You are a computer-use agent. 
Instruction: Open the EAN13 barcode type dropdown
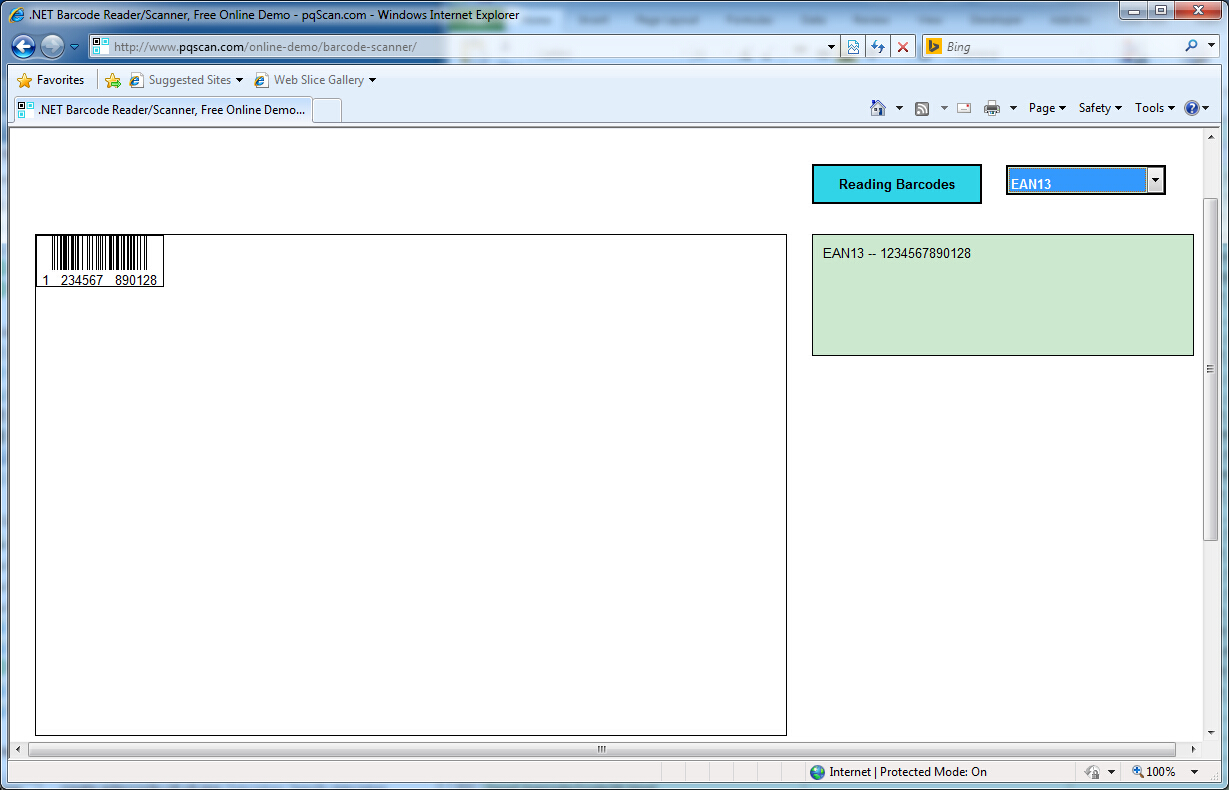1086,180
